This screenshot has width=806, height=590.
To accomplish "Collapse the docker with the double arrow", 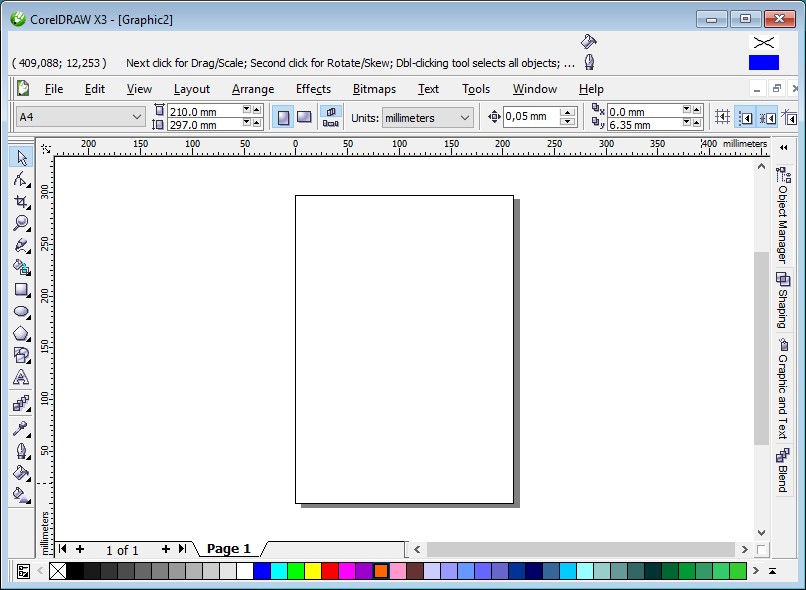I will [783, 148].
